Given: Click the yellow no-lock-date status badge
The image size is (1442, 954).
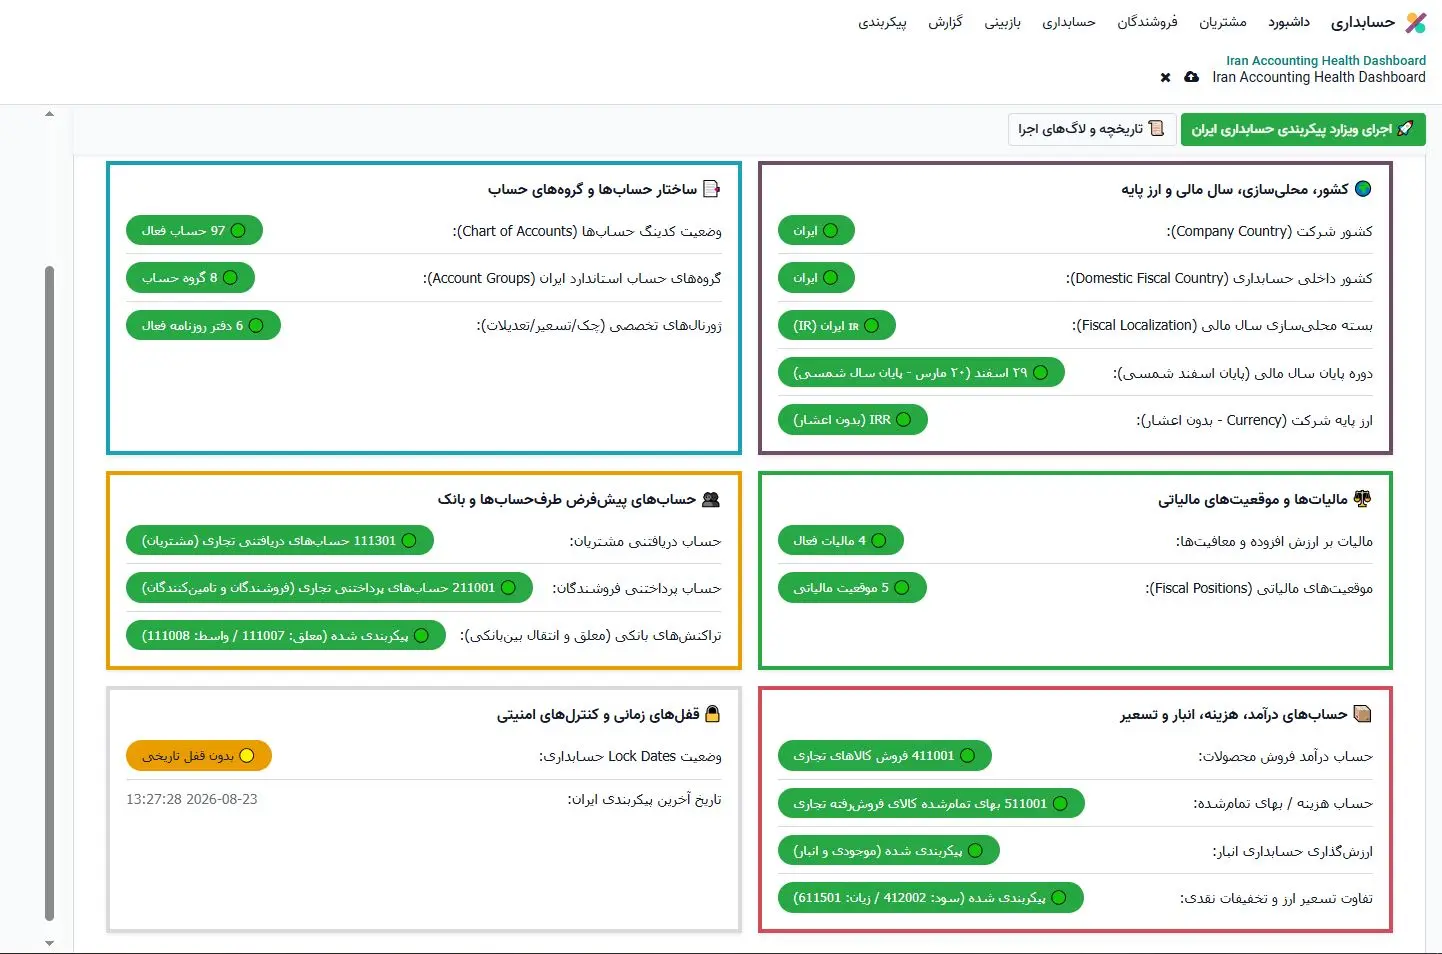Looking at the screenshot, I should (x=199, y=755).
